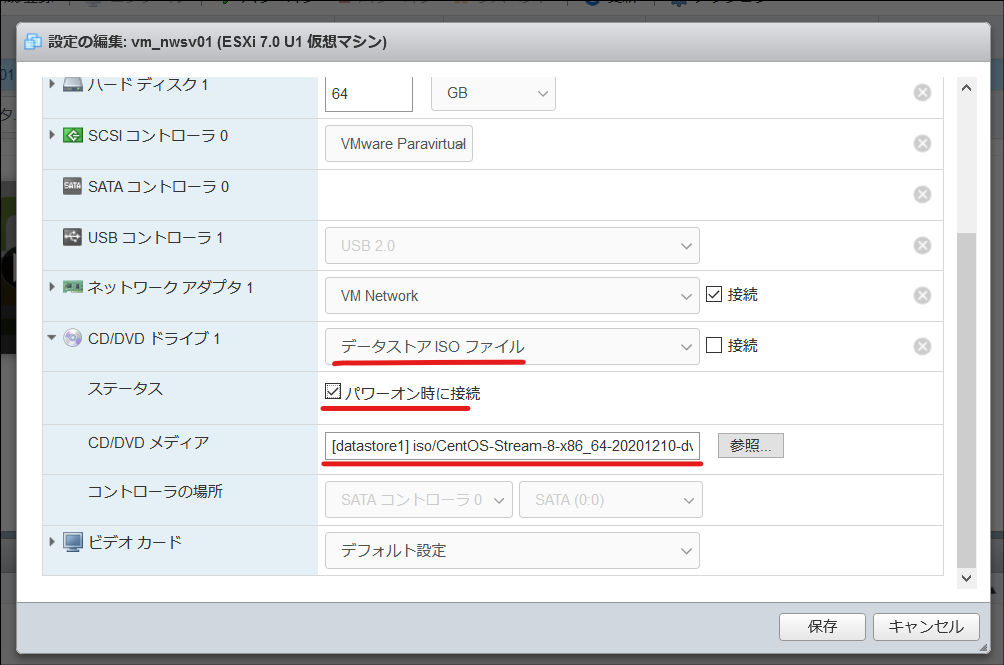Click the キャンセル button
Image resolution: width=1004 pixels, height=665 pixels.
tap(926, 627)
